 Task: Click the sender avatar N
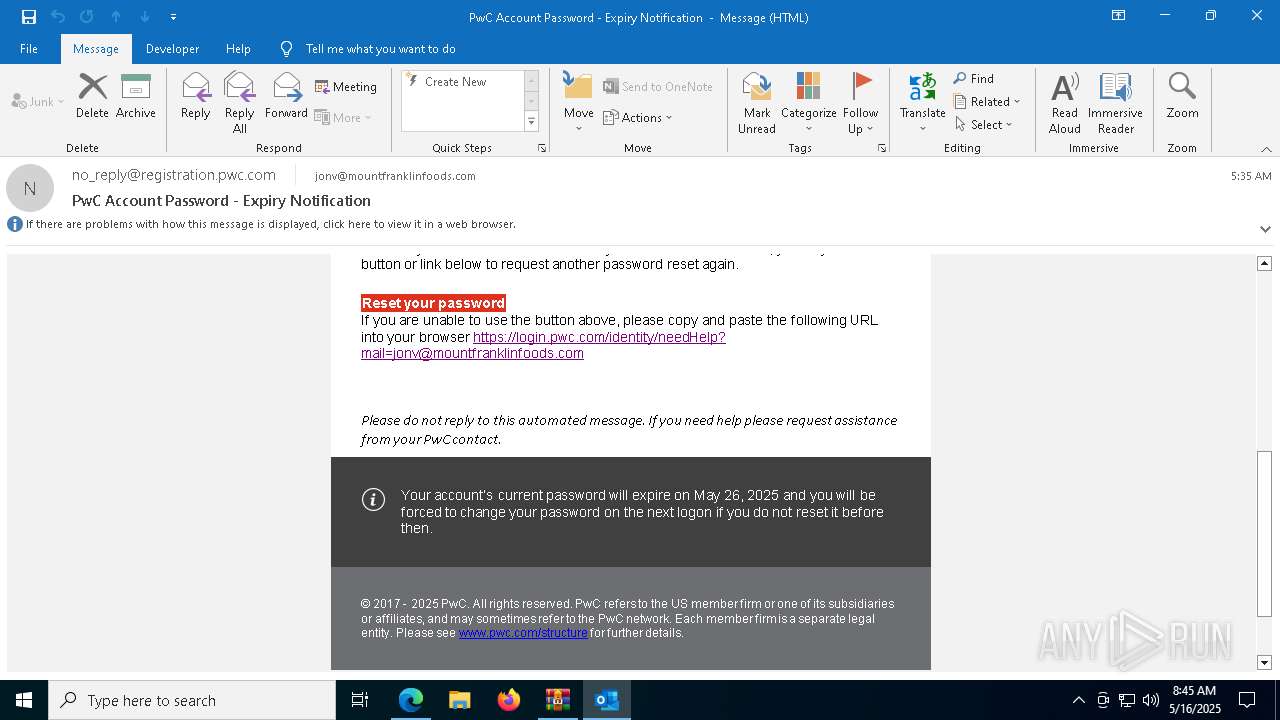(x=30, y=188)
